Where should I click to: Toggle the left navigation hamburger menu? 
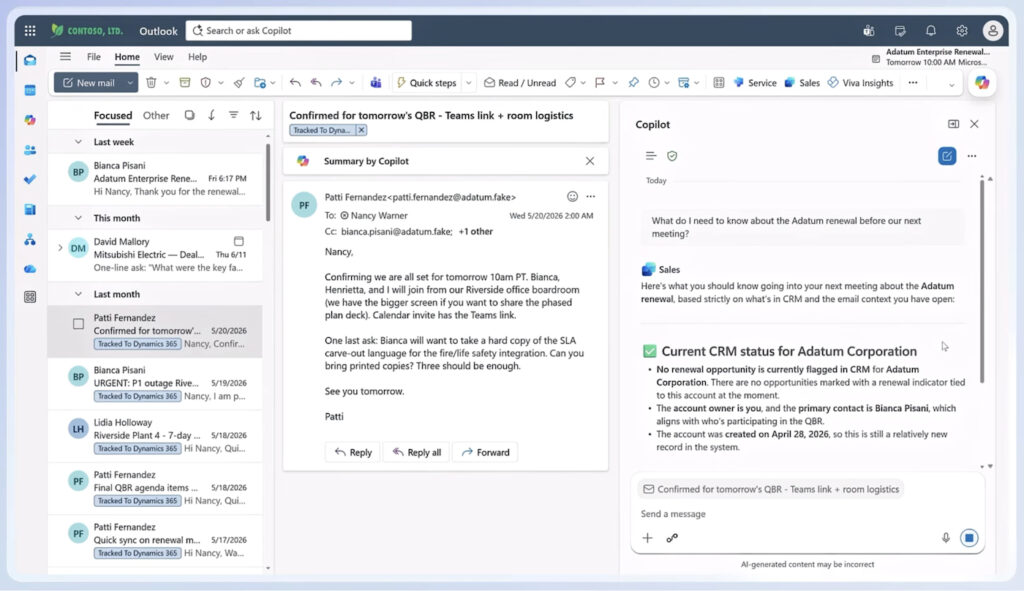[65, 57]
